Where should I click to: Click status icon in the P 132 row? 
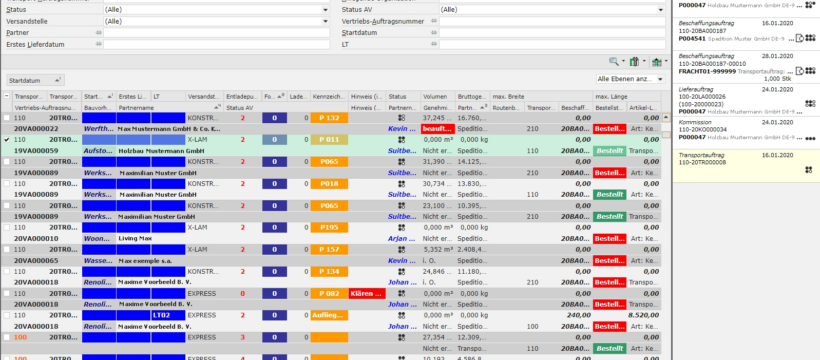pyautogui.click(x=402, y=118)
